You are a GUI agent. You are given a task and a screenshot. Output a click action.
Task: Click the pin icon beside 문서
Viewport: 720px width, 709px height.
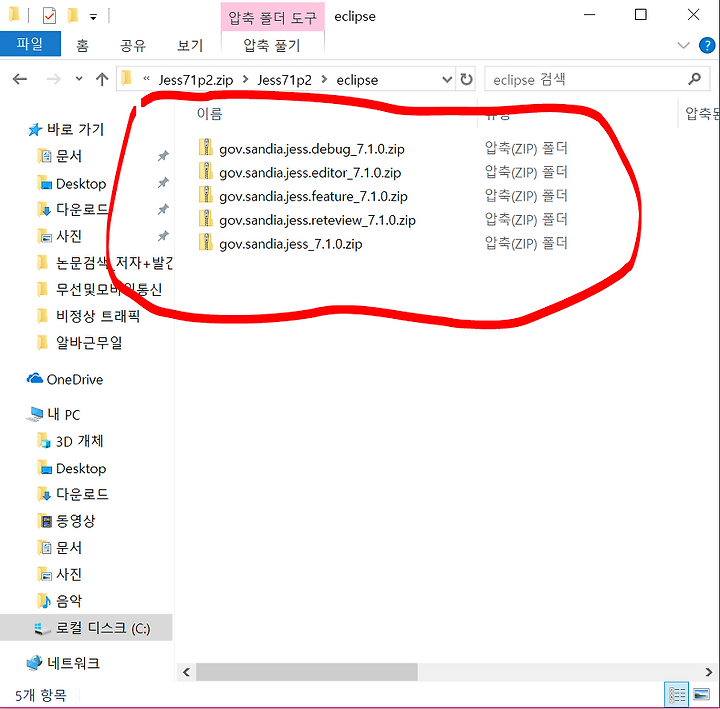coord(163,156)
